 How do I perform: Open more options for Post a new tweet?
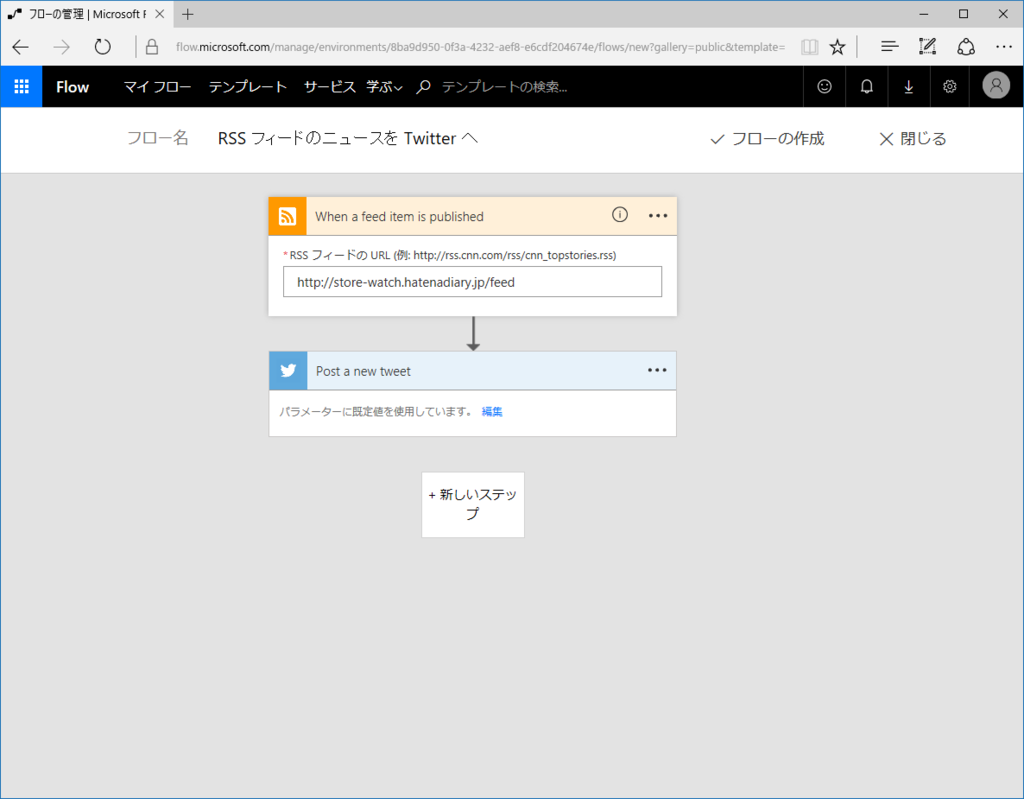pyautogui.click(x=657, y=370)
